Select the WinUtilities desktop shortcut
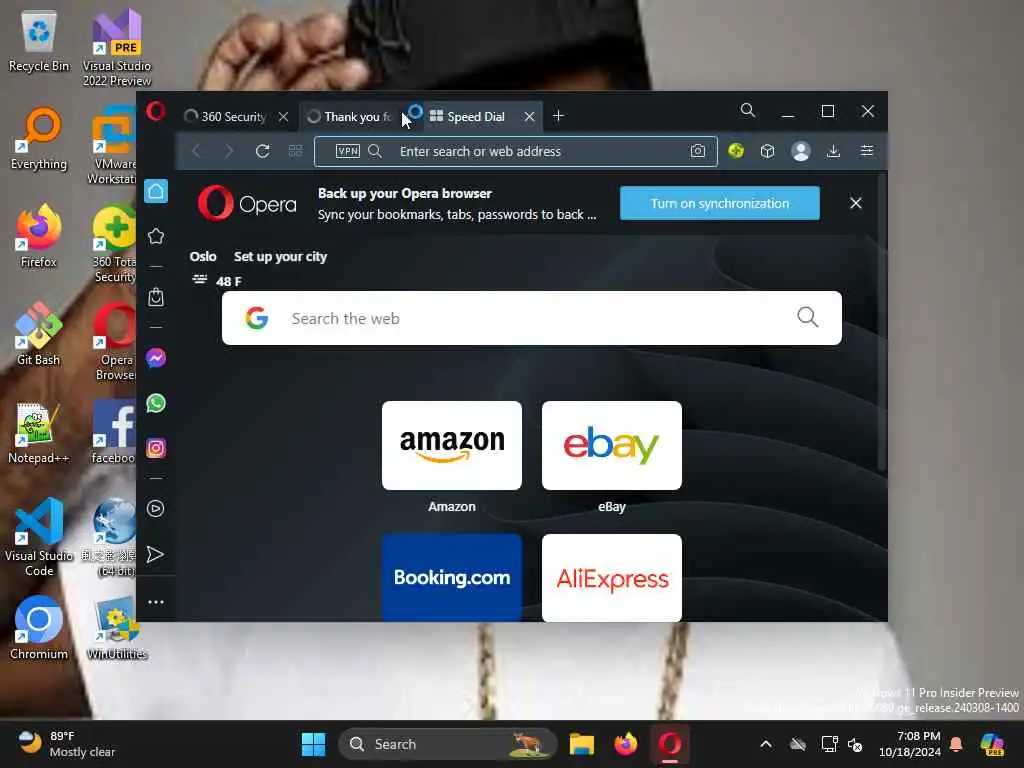The width and height of the screenshot is (1024, 768). point(117,628)
